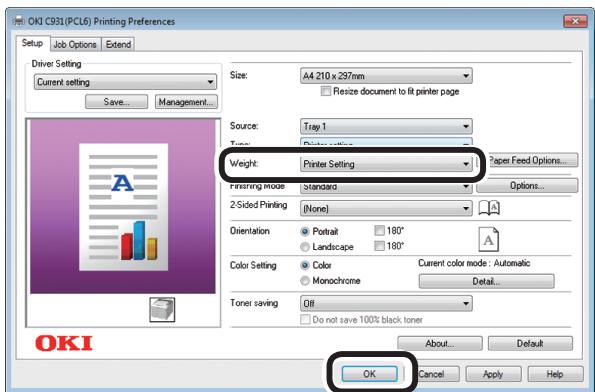Click the About... button
This screenshot has height=392, width=595.
coord(440,343)
